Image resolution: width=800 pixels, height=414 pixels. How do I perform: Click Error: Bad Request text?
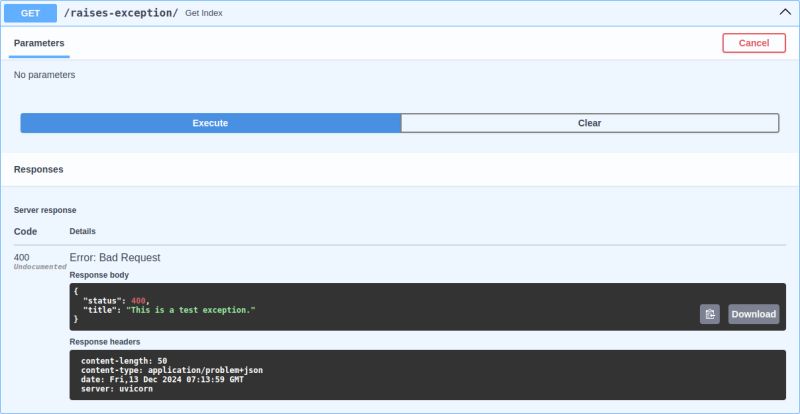[x=115, y=257]
